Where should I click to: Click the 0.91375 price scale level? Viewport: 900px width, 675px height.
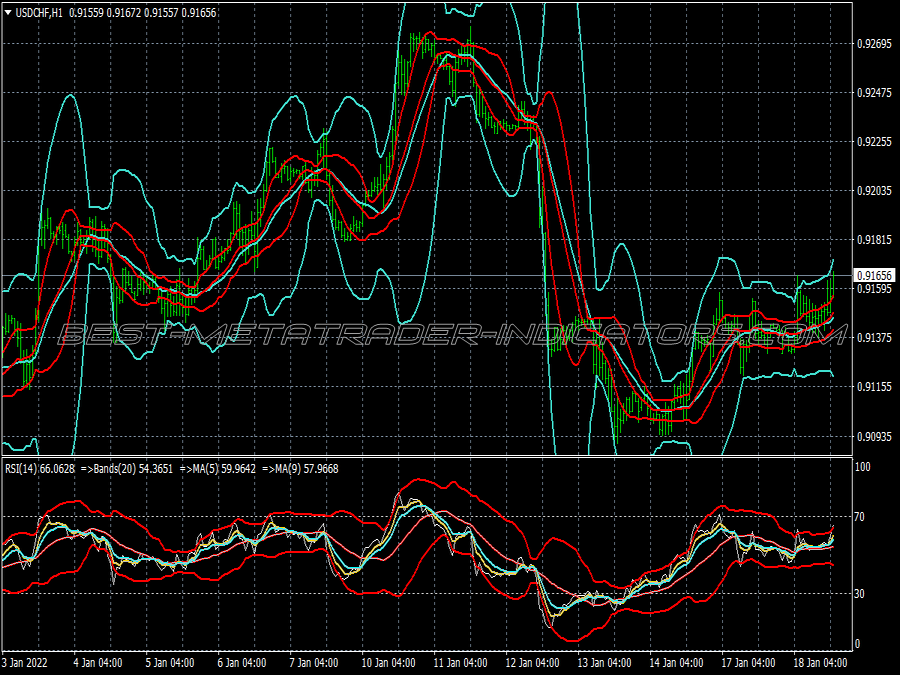click(x=874, y=338)
